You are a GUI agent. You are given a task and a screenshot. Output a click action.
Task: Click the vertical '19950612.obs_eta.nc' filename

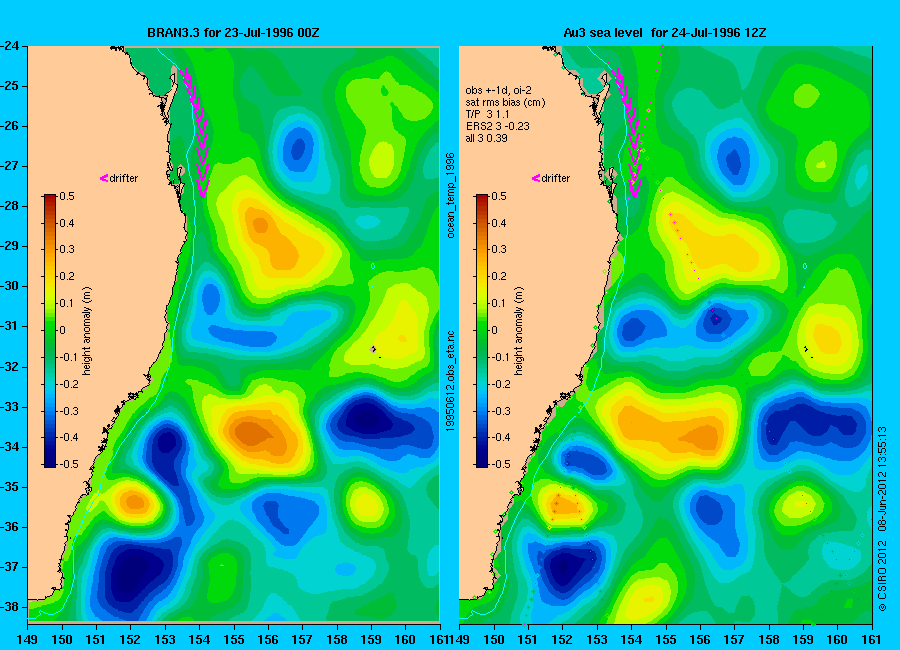(451, 381)
